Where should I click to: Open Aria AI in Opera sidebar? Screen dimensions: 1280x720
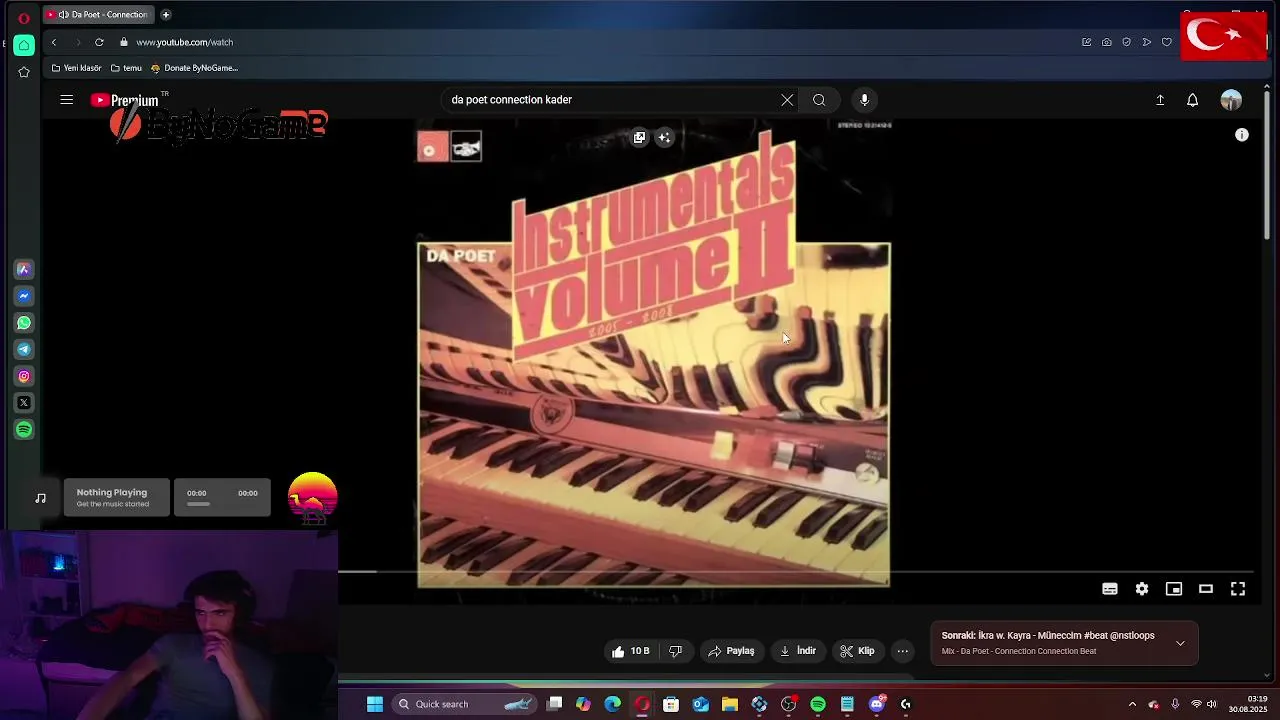coord(24,269)
